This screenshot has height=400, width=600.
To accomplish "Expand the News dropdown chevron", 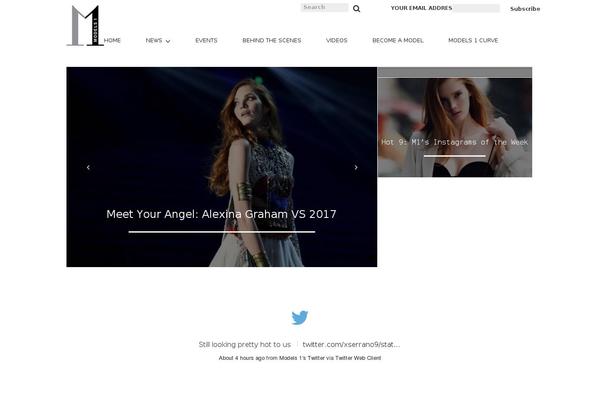I will tap(168, 41).
